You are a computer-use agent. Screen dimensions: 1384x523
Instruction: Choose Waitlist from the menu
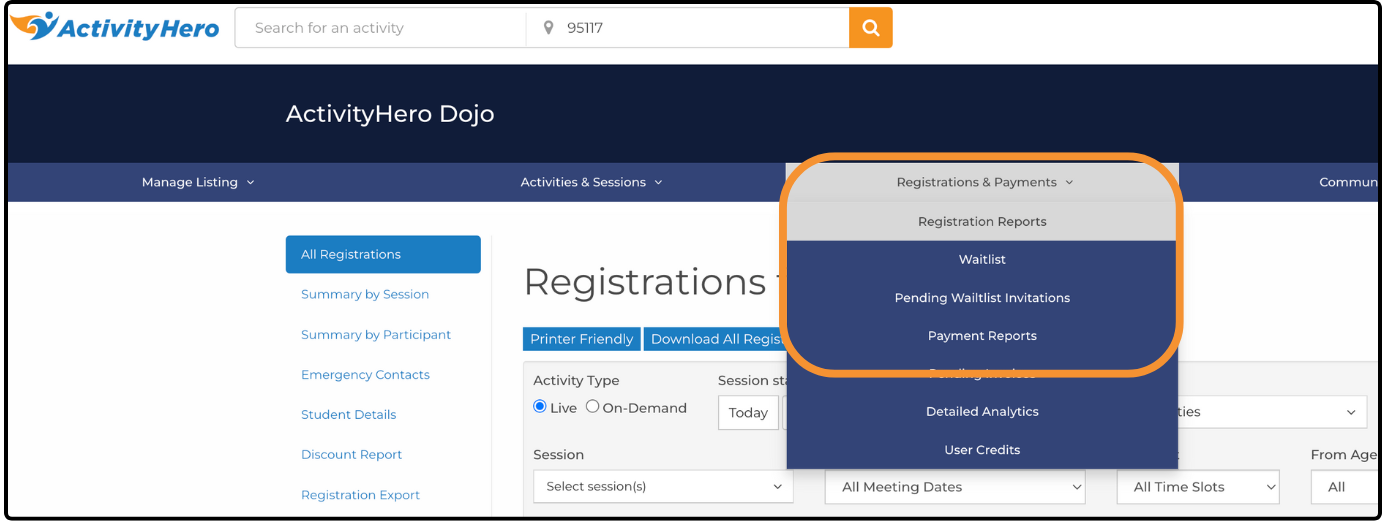point(982,260)
